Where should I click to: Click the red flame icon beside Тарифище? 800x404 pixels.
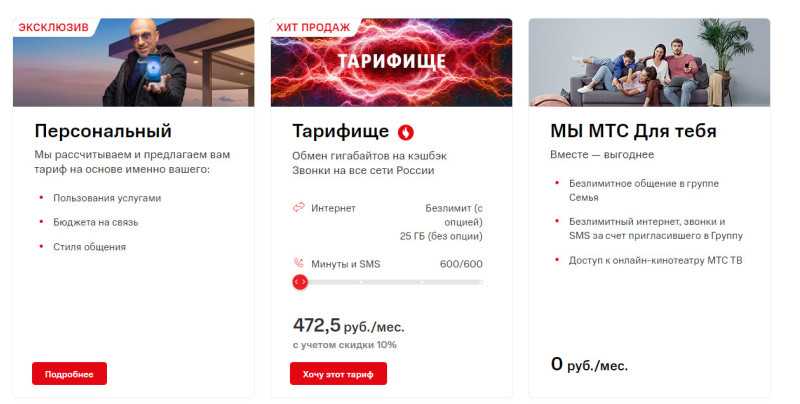pyautogui.click(x=406, y=133)
